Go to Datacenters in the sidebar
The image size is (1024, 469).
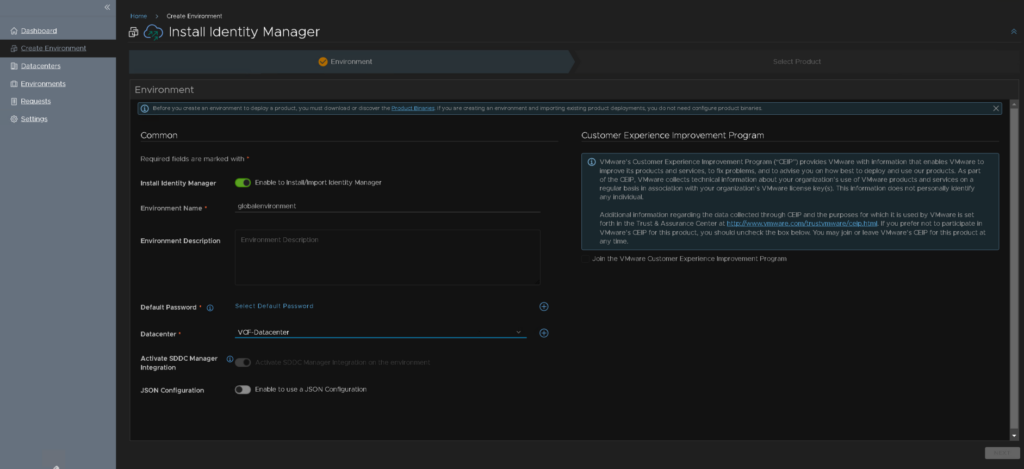pos(40,66)
